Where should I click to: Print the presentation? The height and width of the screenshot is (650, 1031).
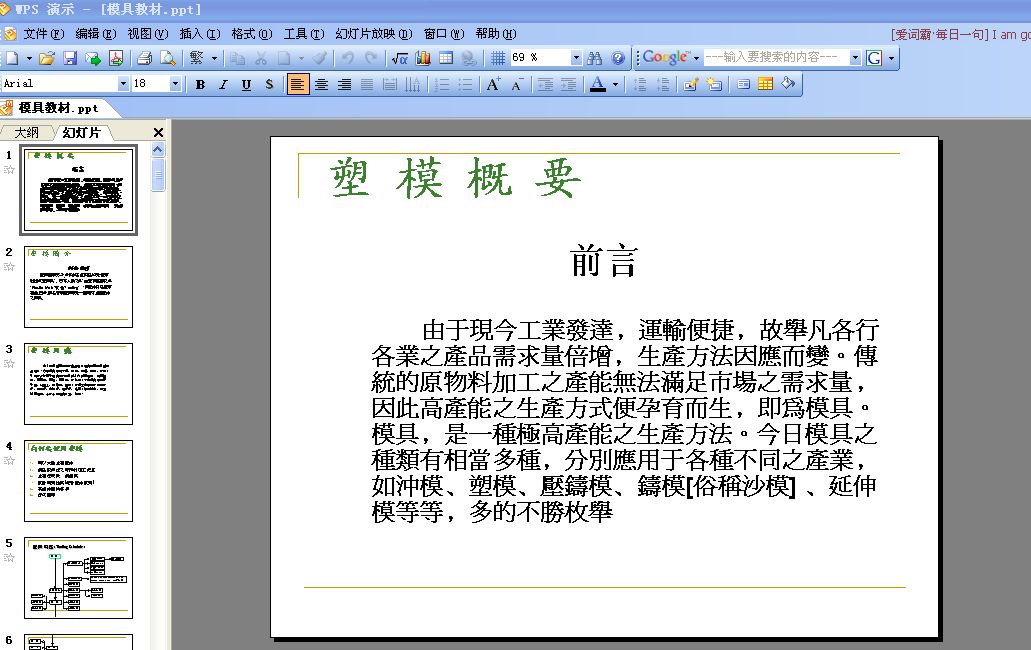145,58
